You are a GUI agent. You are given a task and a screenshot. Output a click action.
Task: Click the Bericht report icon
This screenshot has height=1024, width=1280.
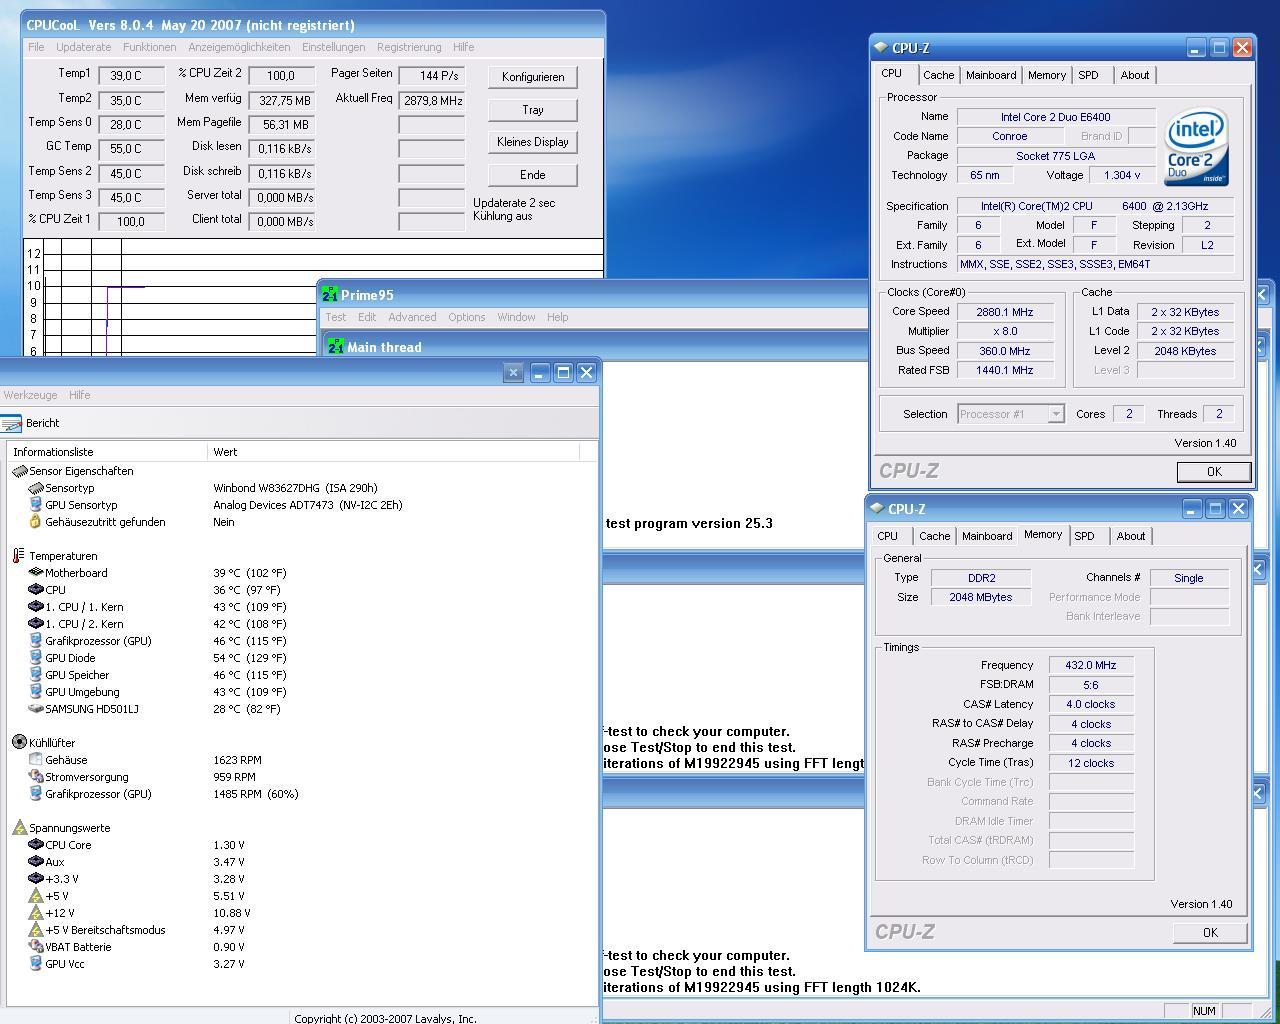coord(11,423)
